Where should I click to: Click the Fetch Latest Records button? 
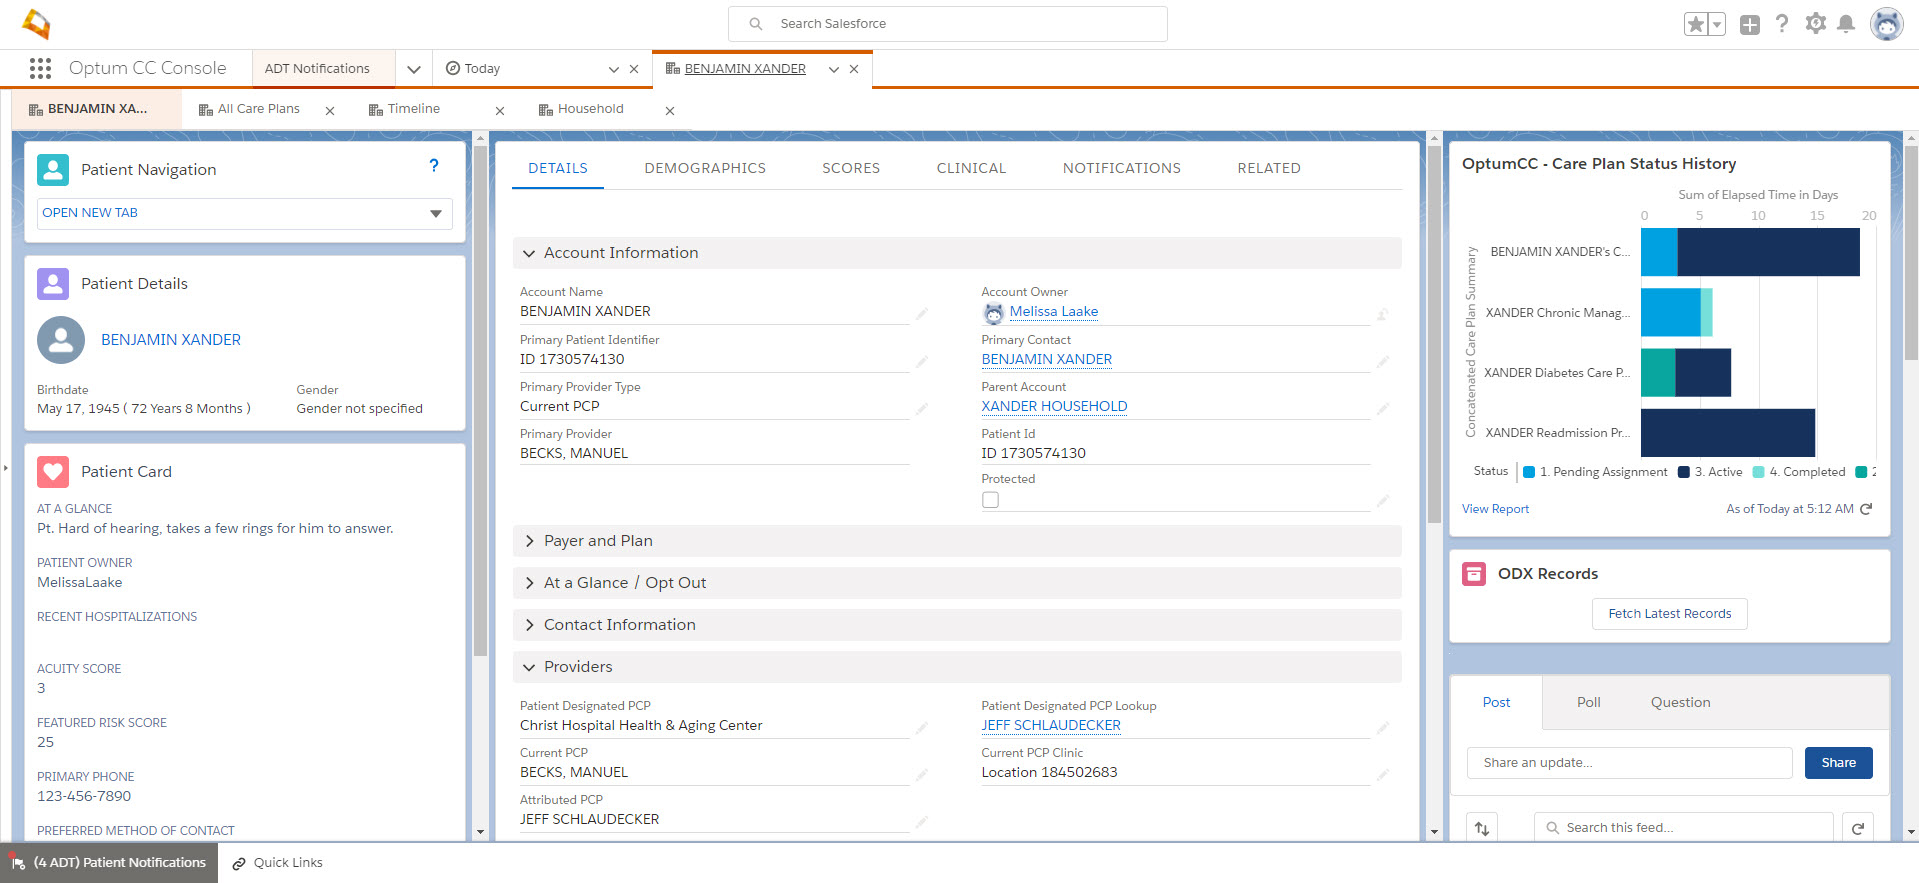point(1669,614)
